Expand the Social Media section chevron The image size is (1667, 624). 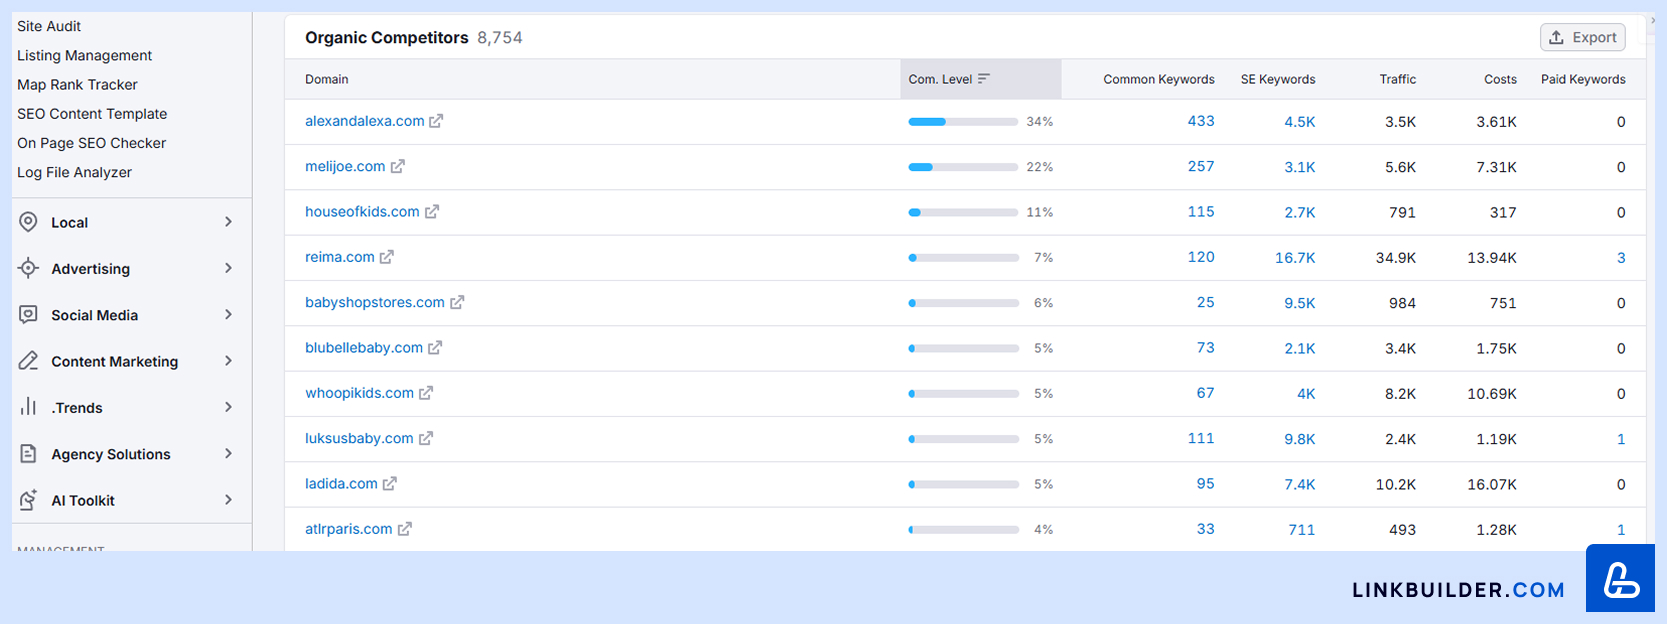(x=228, y=315)
